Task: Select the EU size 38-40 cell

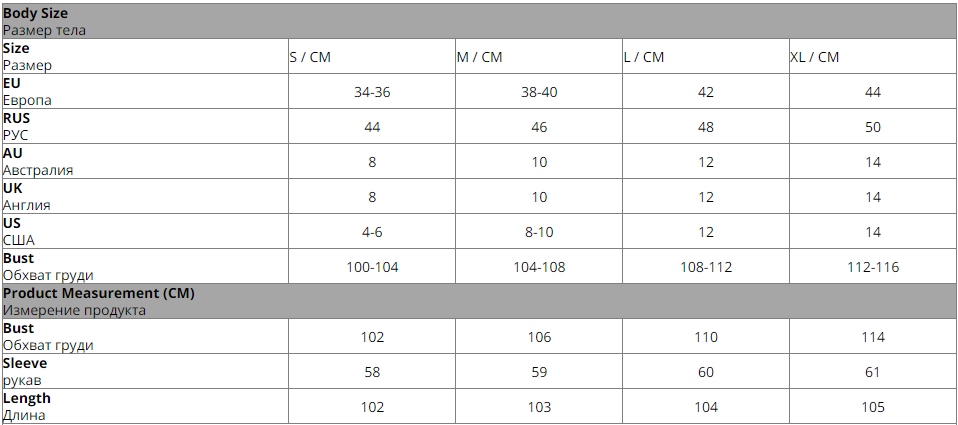Action: tap(539, 92)
